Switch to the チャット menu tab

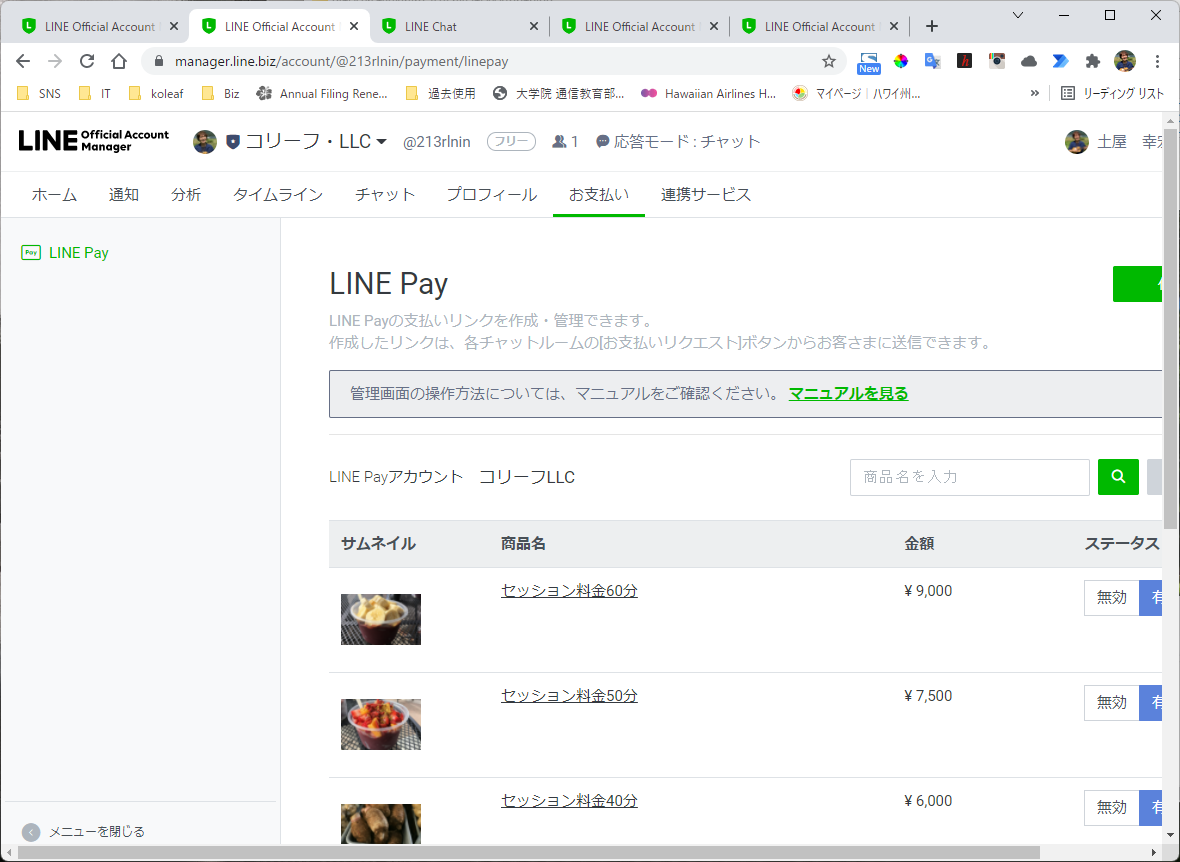coord(385,195)
